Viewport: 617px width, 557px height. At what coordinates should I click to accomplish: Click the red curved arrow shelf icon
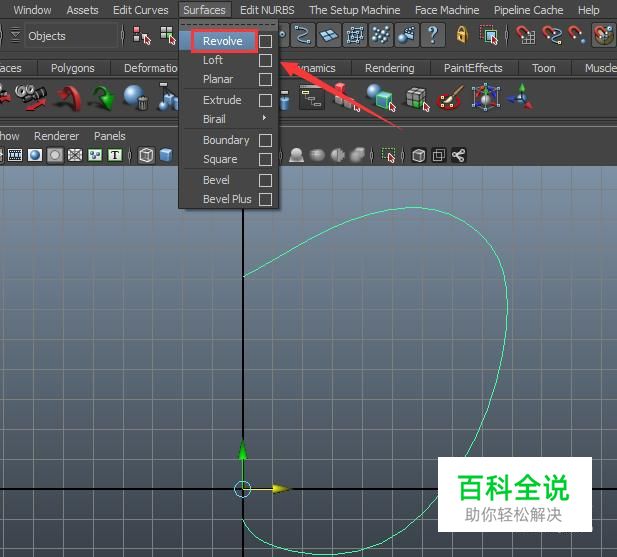pos(68,98)
